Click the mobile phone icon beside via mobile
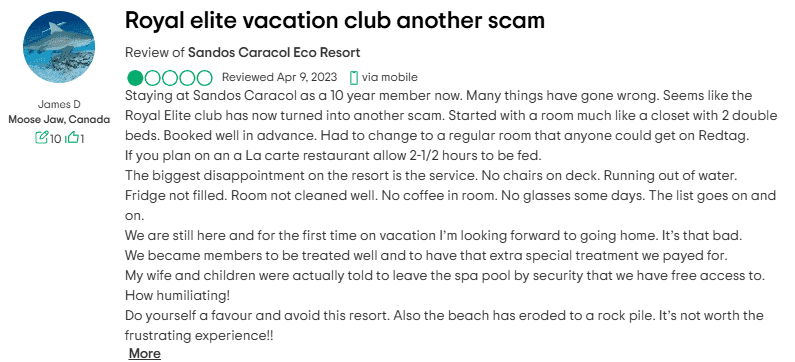795x362 pixels. click(354, 78)
